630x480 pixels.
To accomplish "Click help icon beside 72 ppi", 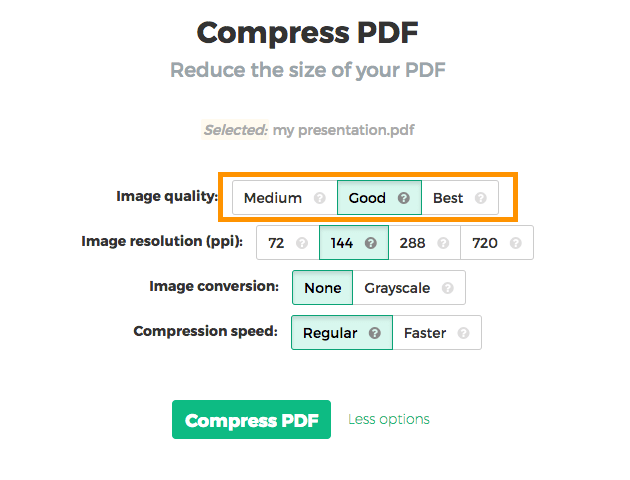I will 301,243.
